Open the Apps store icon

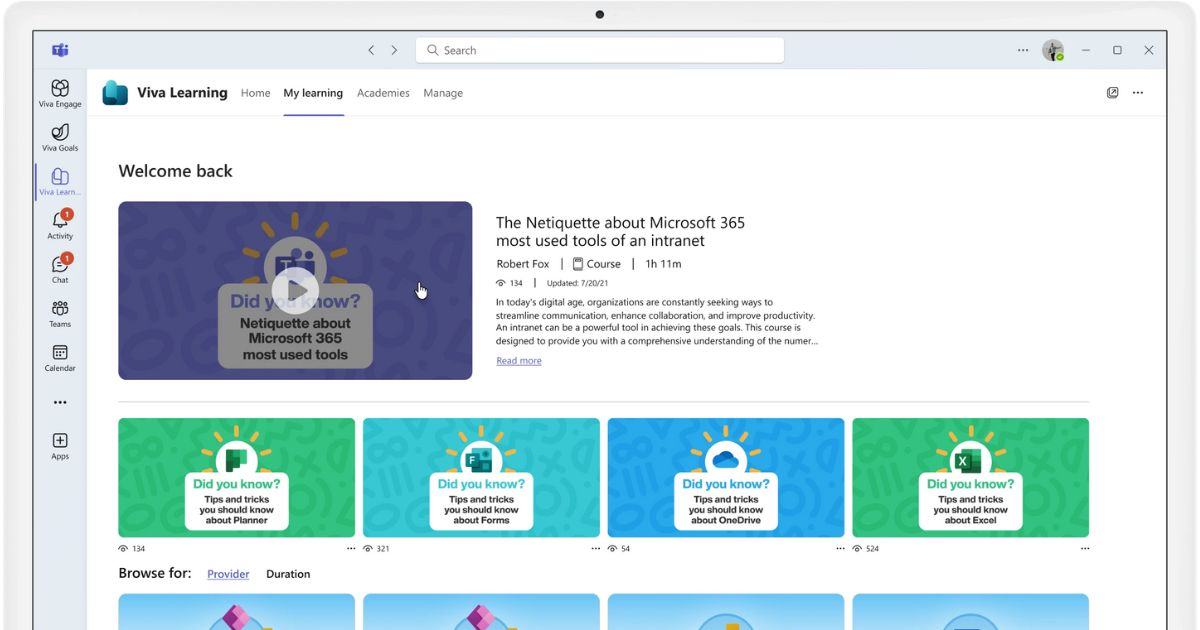pyautogui.click(x=60, y=444)
